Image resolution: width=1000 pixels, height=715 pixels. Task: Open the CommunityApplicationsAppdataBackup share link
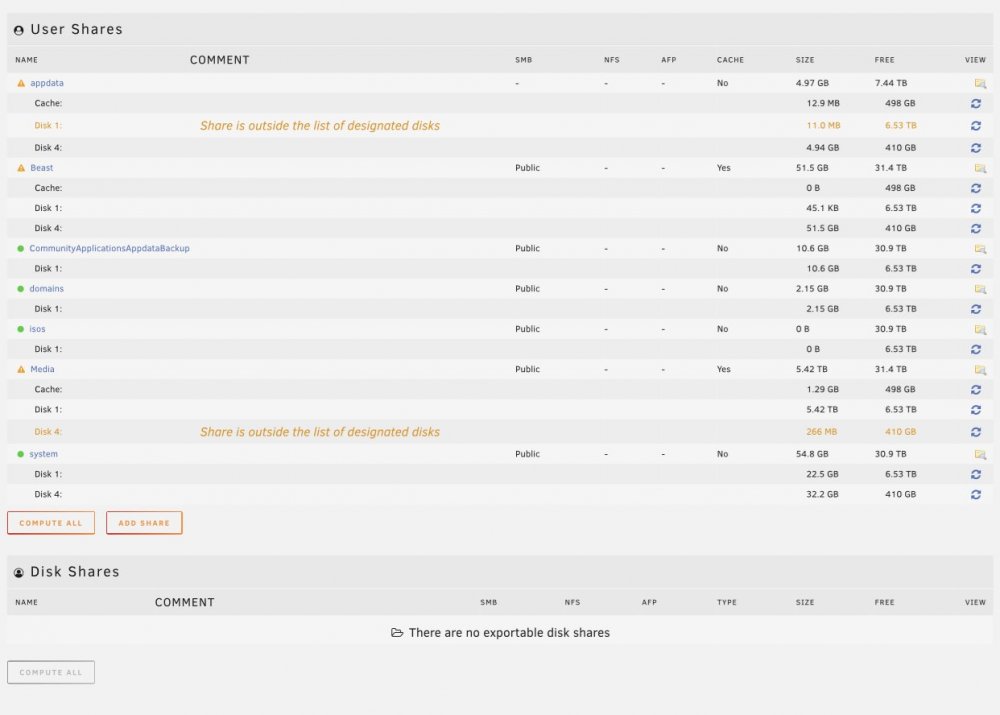(109, 248)
